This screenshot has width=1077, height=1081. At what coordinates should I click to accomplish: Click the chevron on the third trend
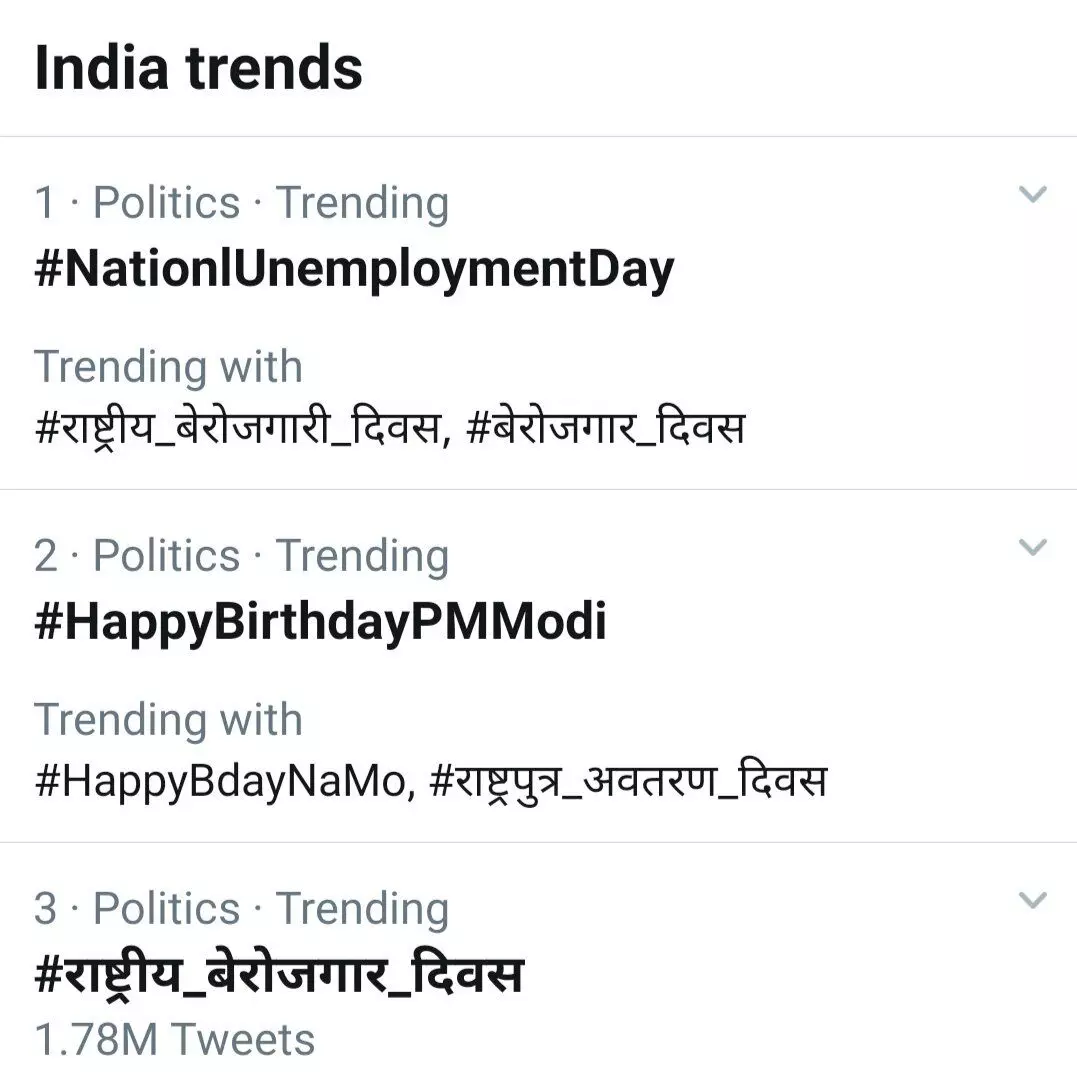pos(1032,900)
